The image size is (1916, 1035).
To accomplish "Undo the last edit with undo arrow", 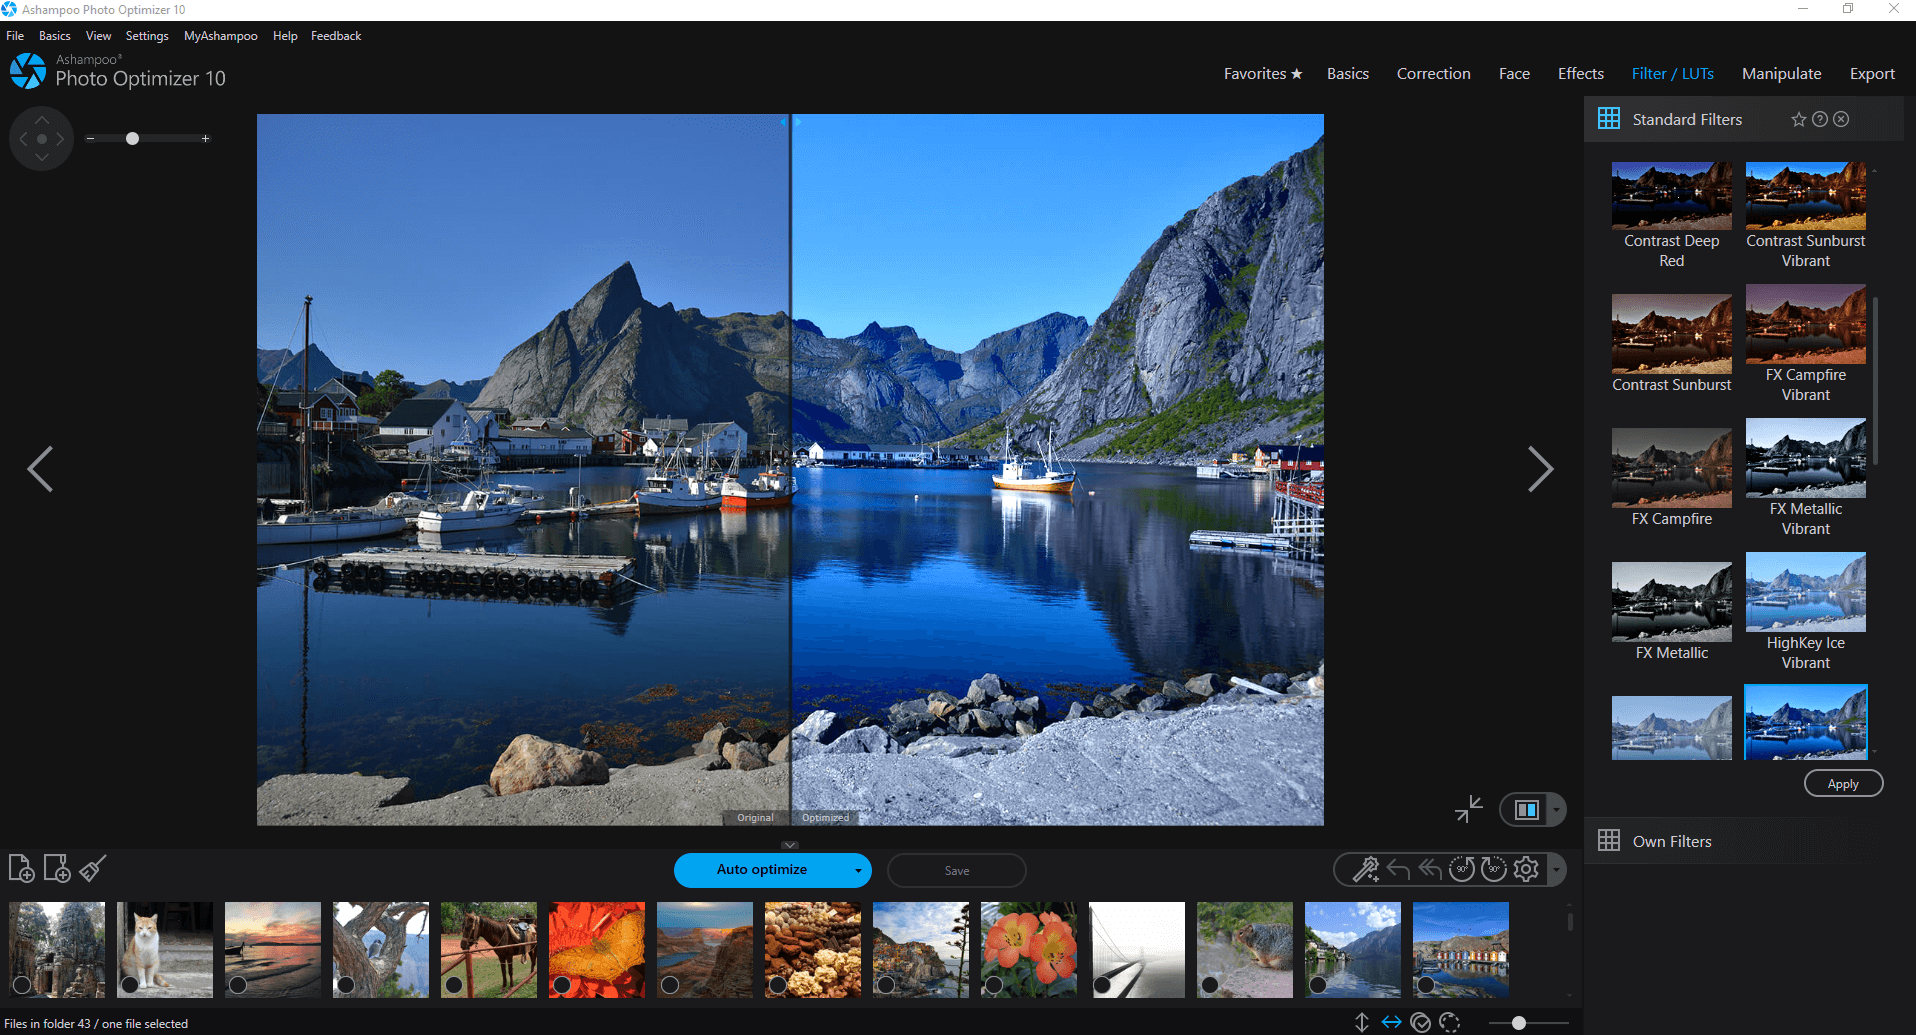I will (x=1397, y=869).
